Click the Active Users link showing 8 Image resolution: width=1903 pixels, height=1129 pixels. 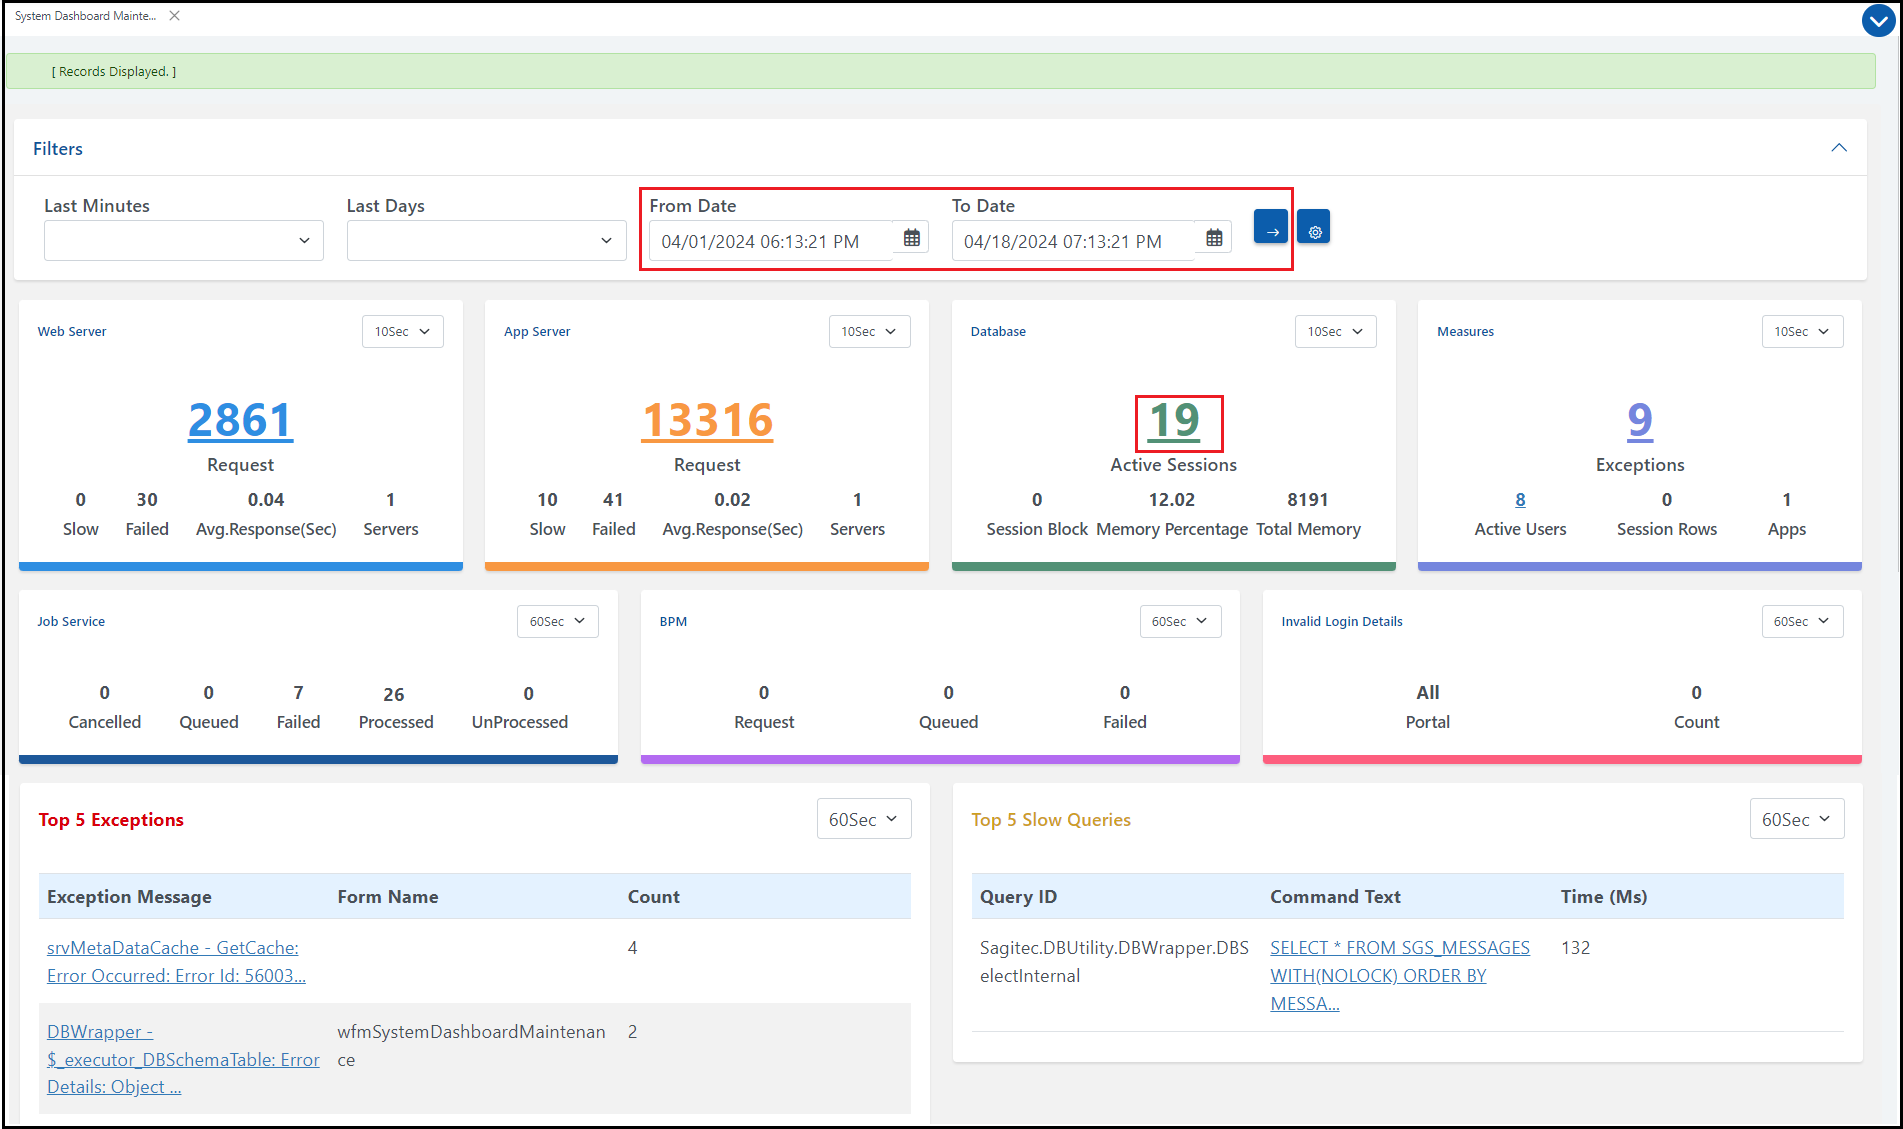[1520, 500]
